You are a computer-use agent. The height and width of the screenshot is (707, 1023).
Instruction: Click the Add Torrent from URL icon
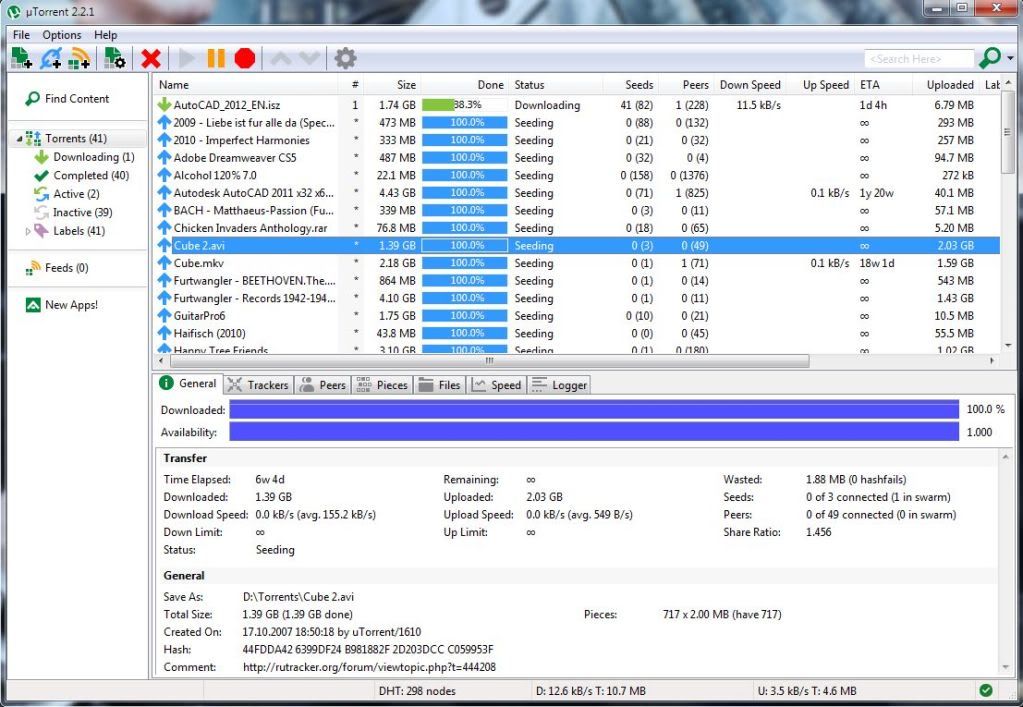pyautogui.click(x=50, y=58)
